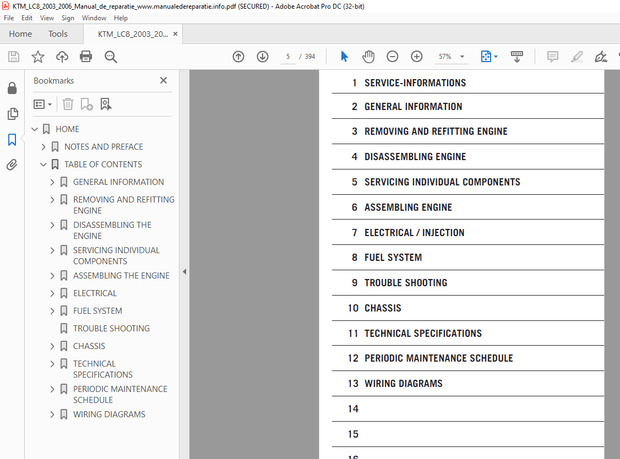
Task: Click the Sign document pen icon
Action: coord(601,57)
